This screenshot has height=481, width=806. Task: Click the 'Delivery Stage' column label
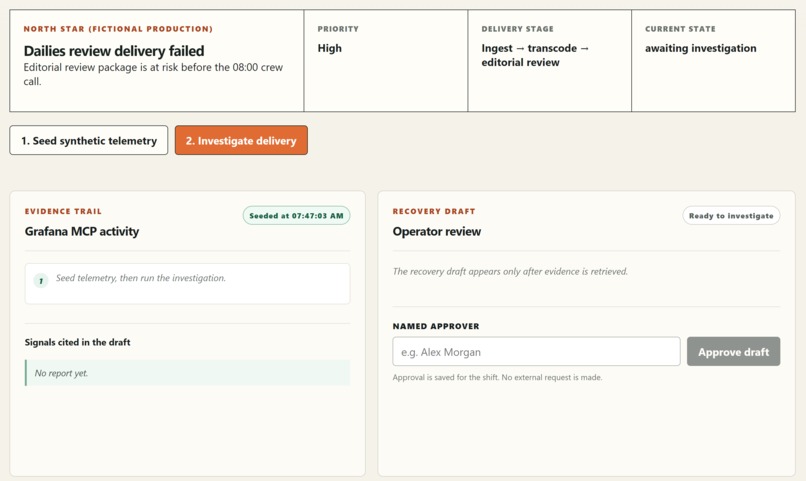[517, 29]
